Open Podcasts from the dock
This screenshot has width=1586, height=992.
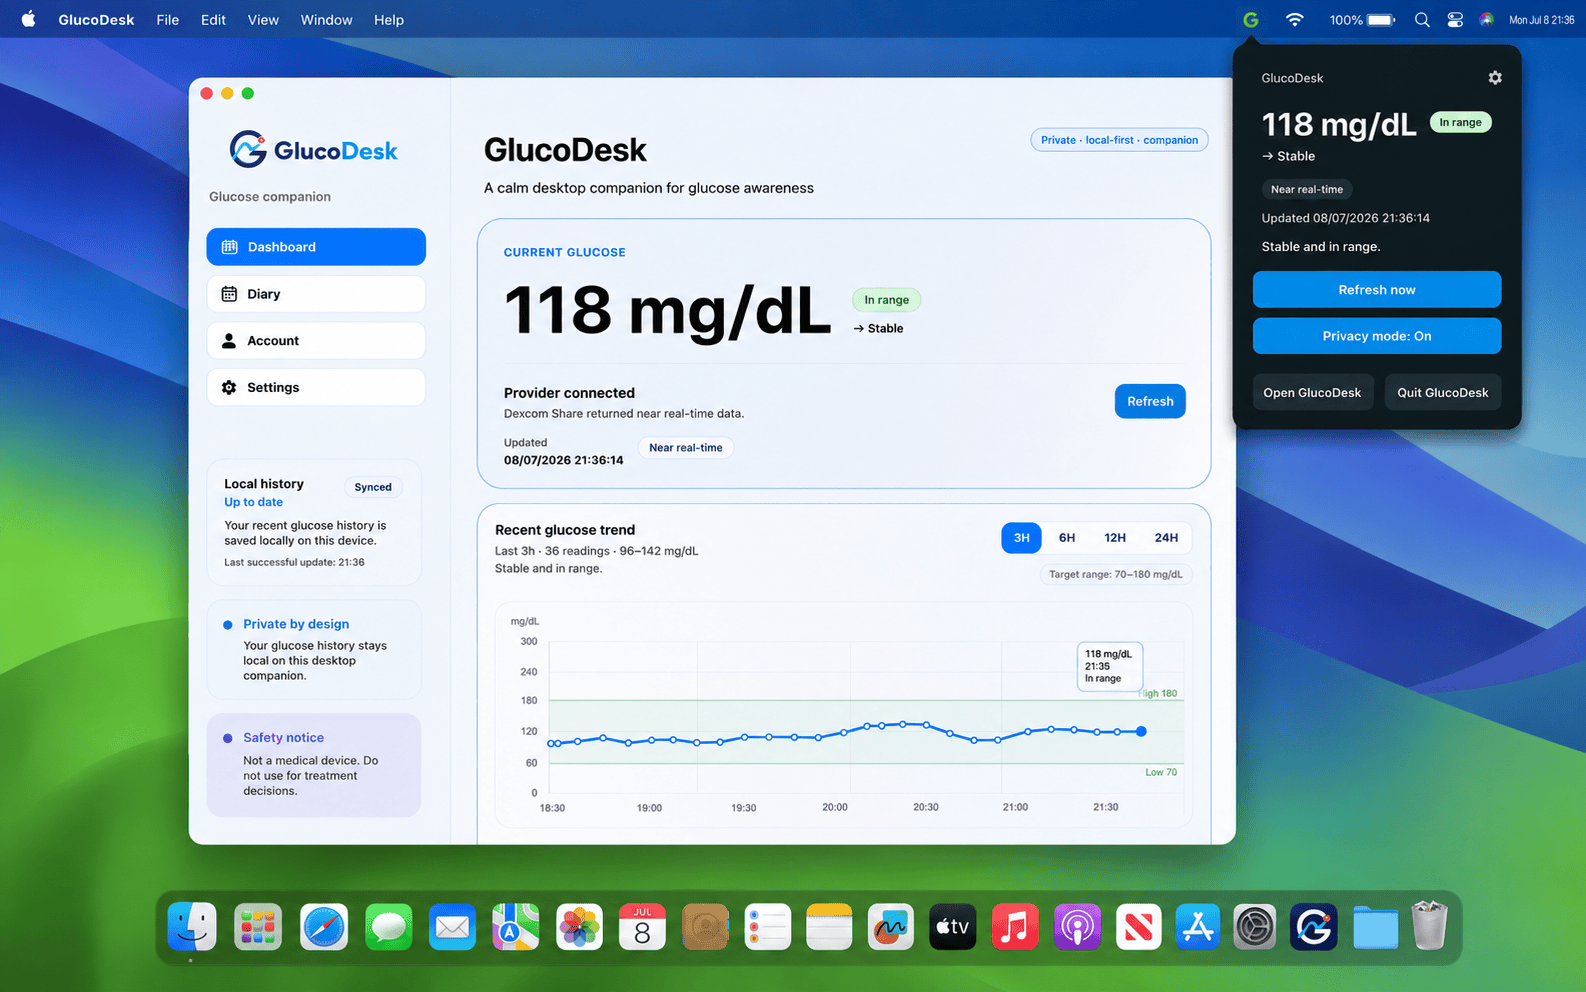pos(1077,927)
